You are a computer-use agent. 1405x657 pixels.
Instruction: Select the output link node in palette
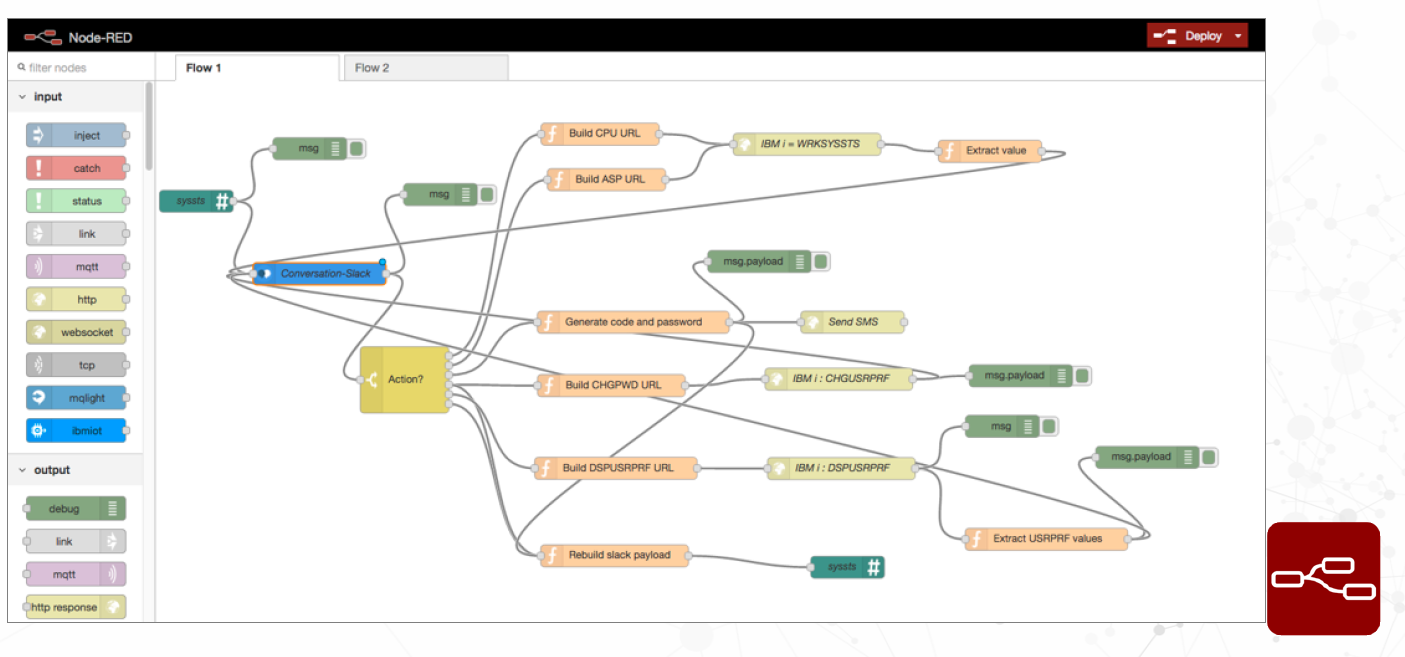[x=76, y=541]
